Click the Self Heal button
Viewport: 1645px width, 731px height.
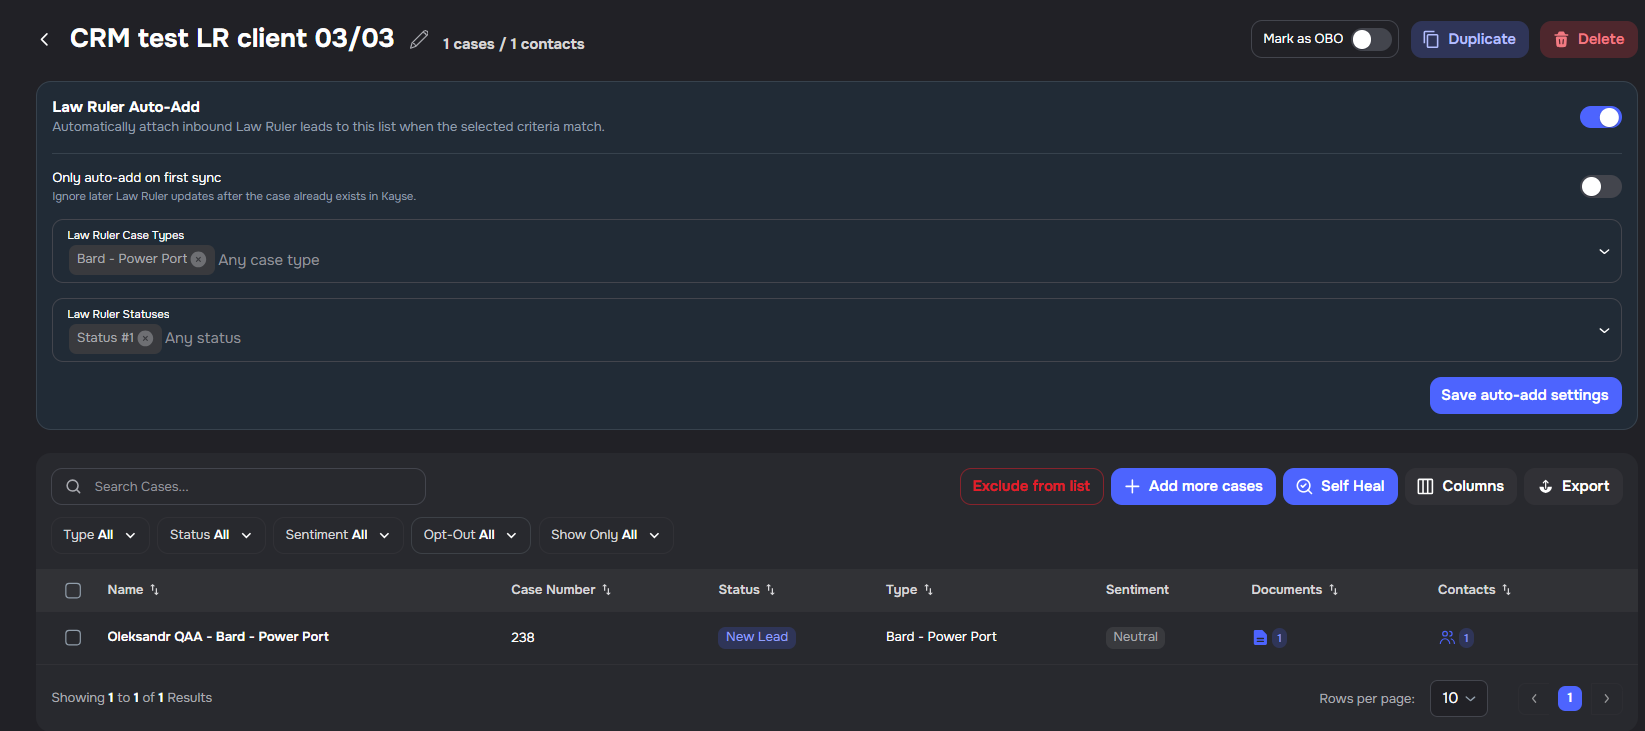pyautogui.click(x=1340, y=486)
